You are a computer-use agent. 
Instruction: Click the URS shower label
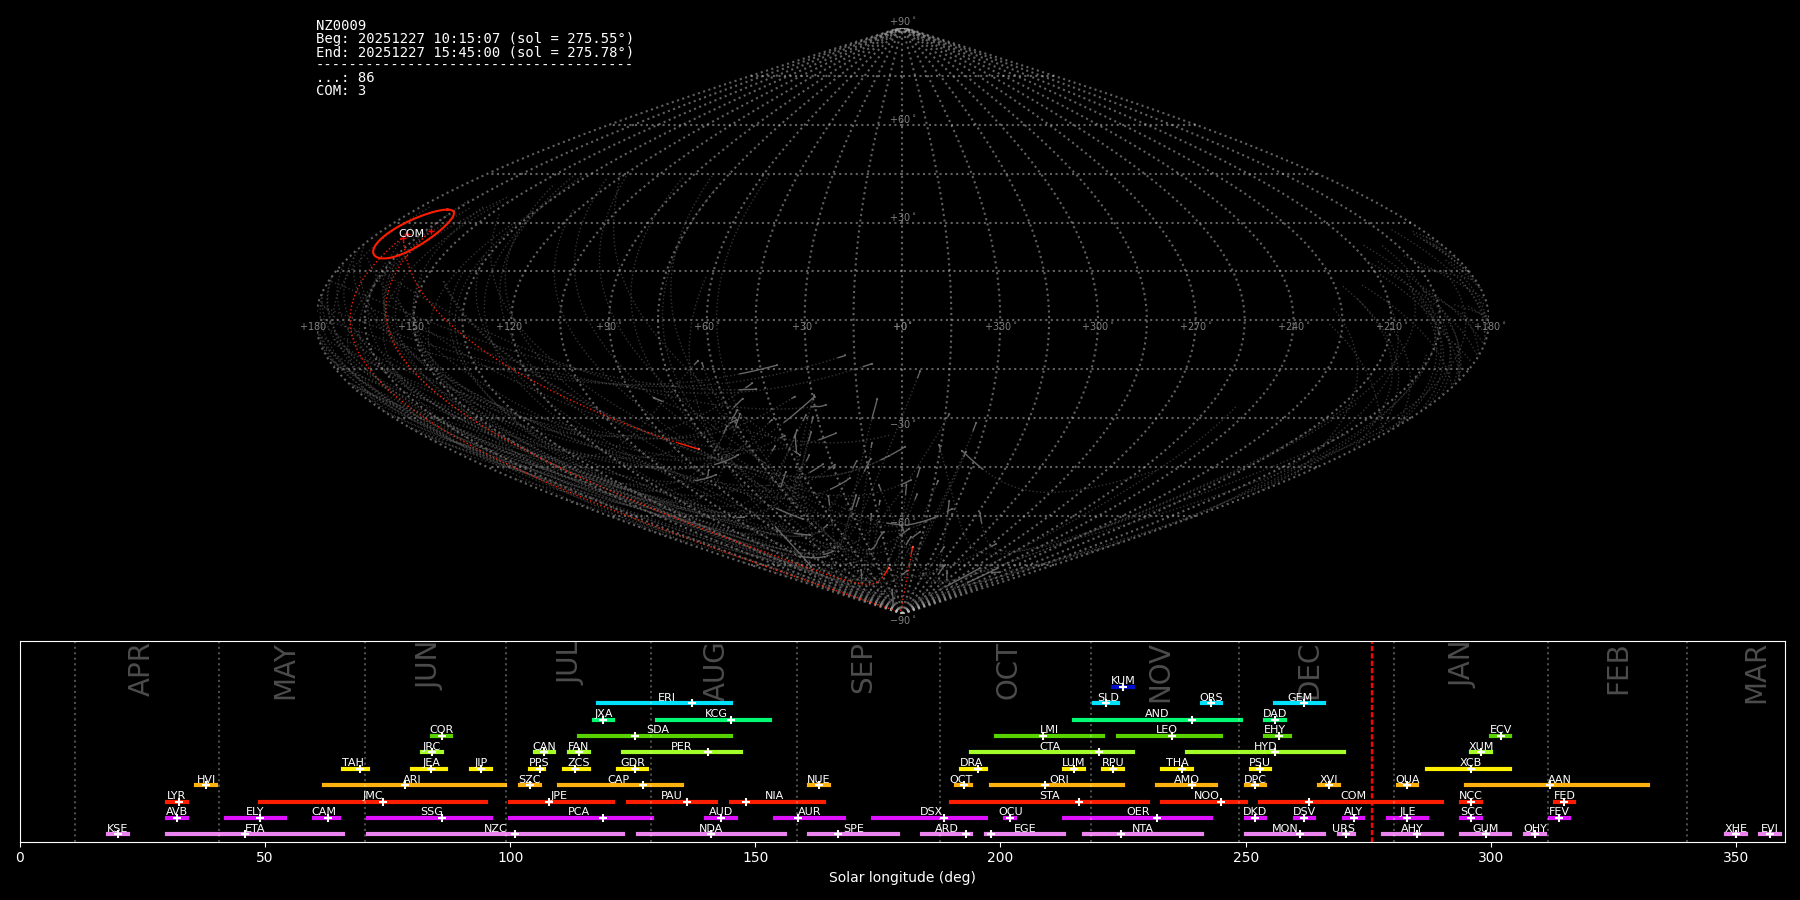[x=1343, y=829]
